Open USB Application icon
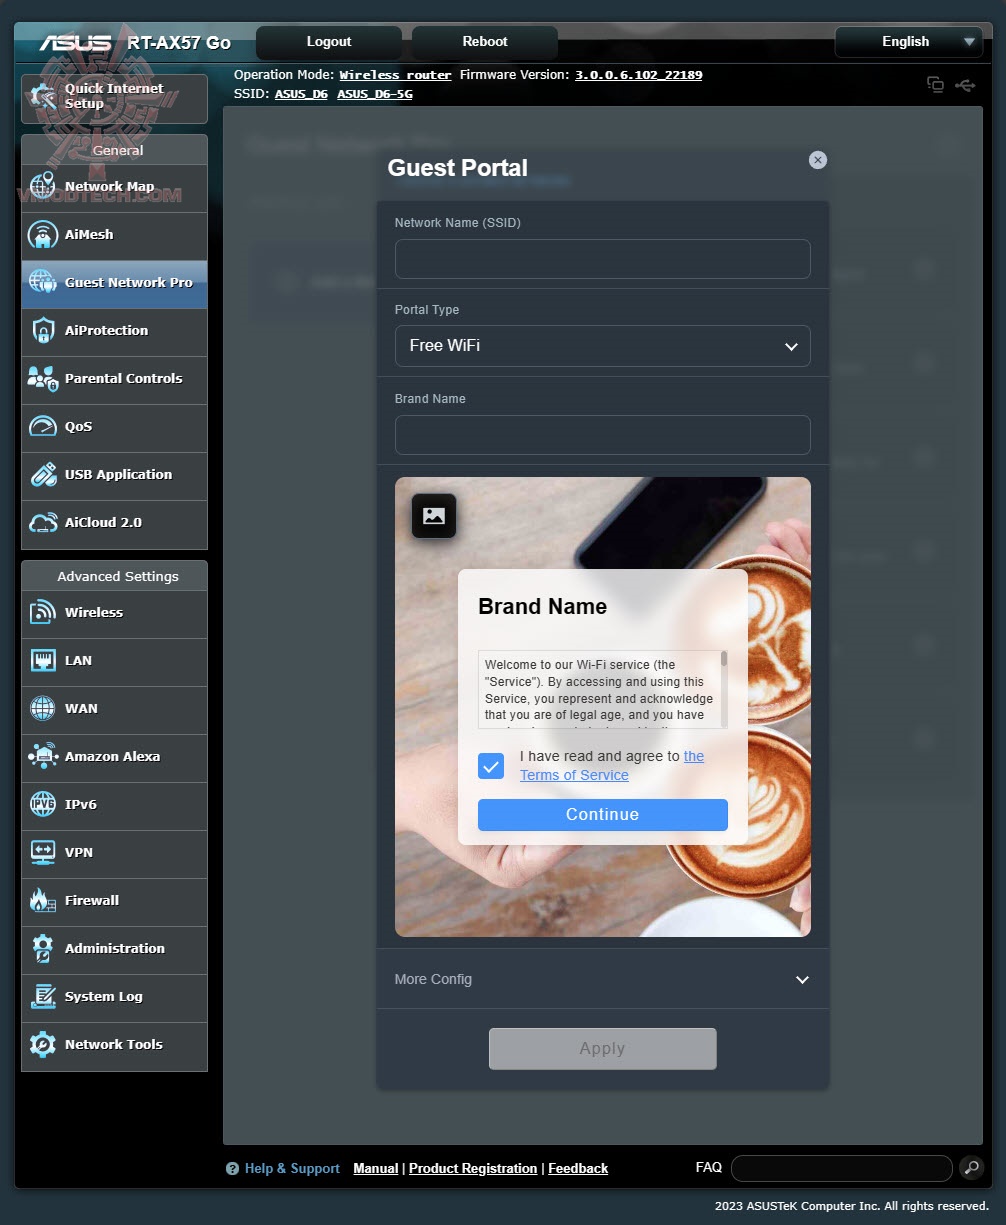The width and height of the screenshot is (1006, 1225). click(x=43, y=474)
